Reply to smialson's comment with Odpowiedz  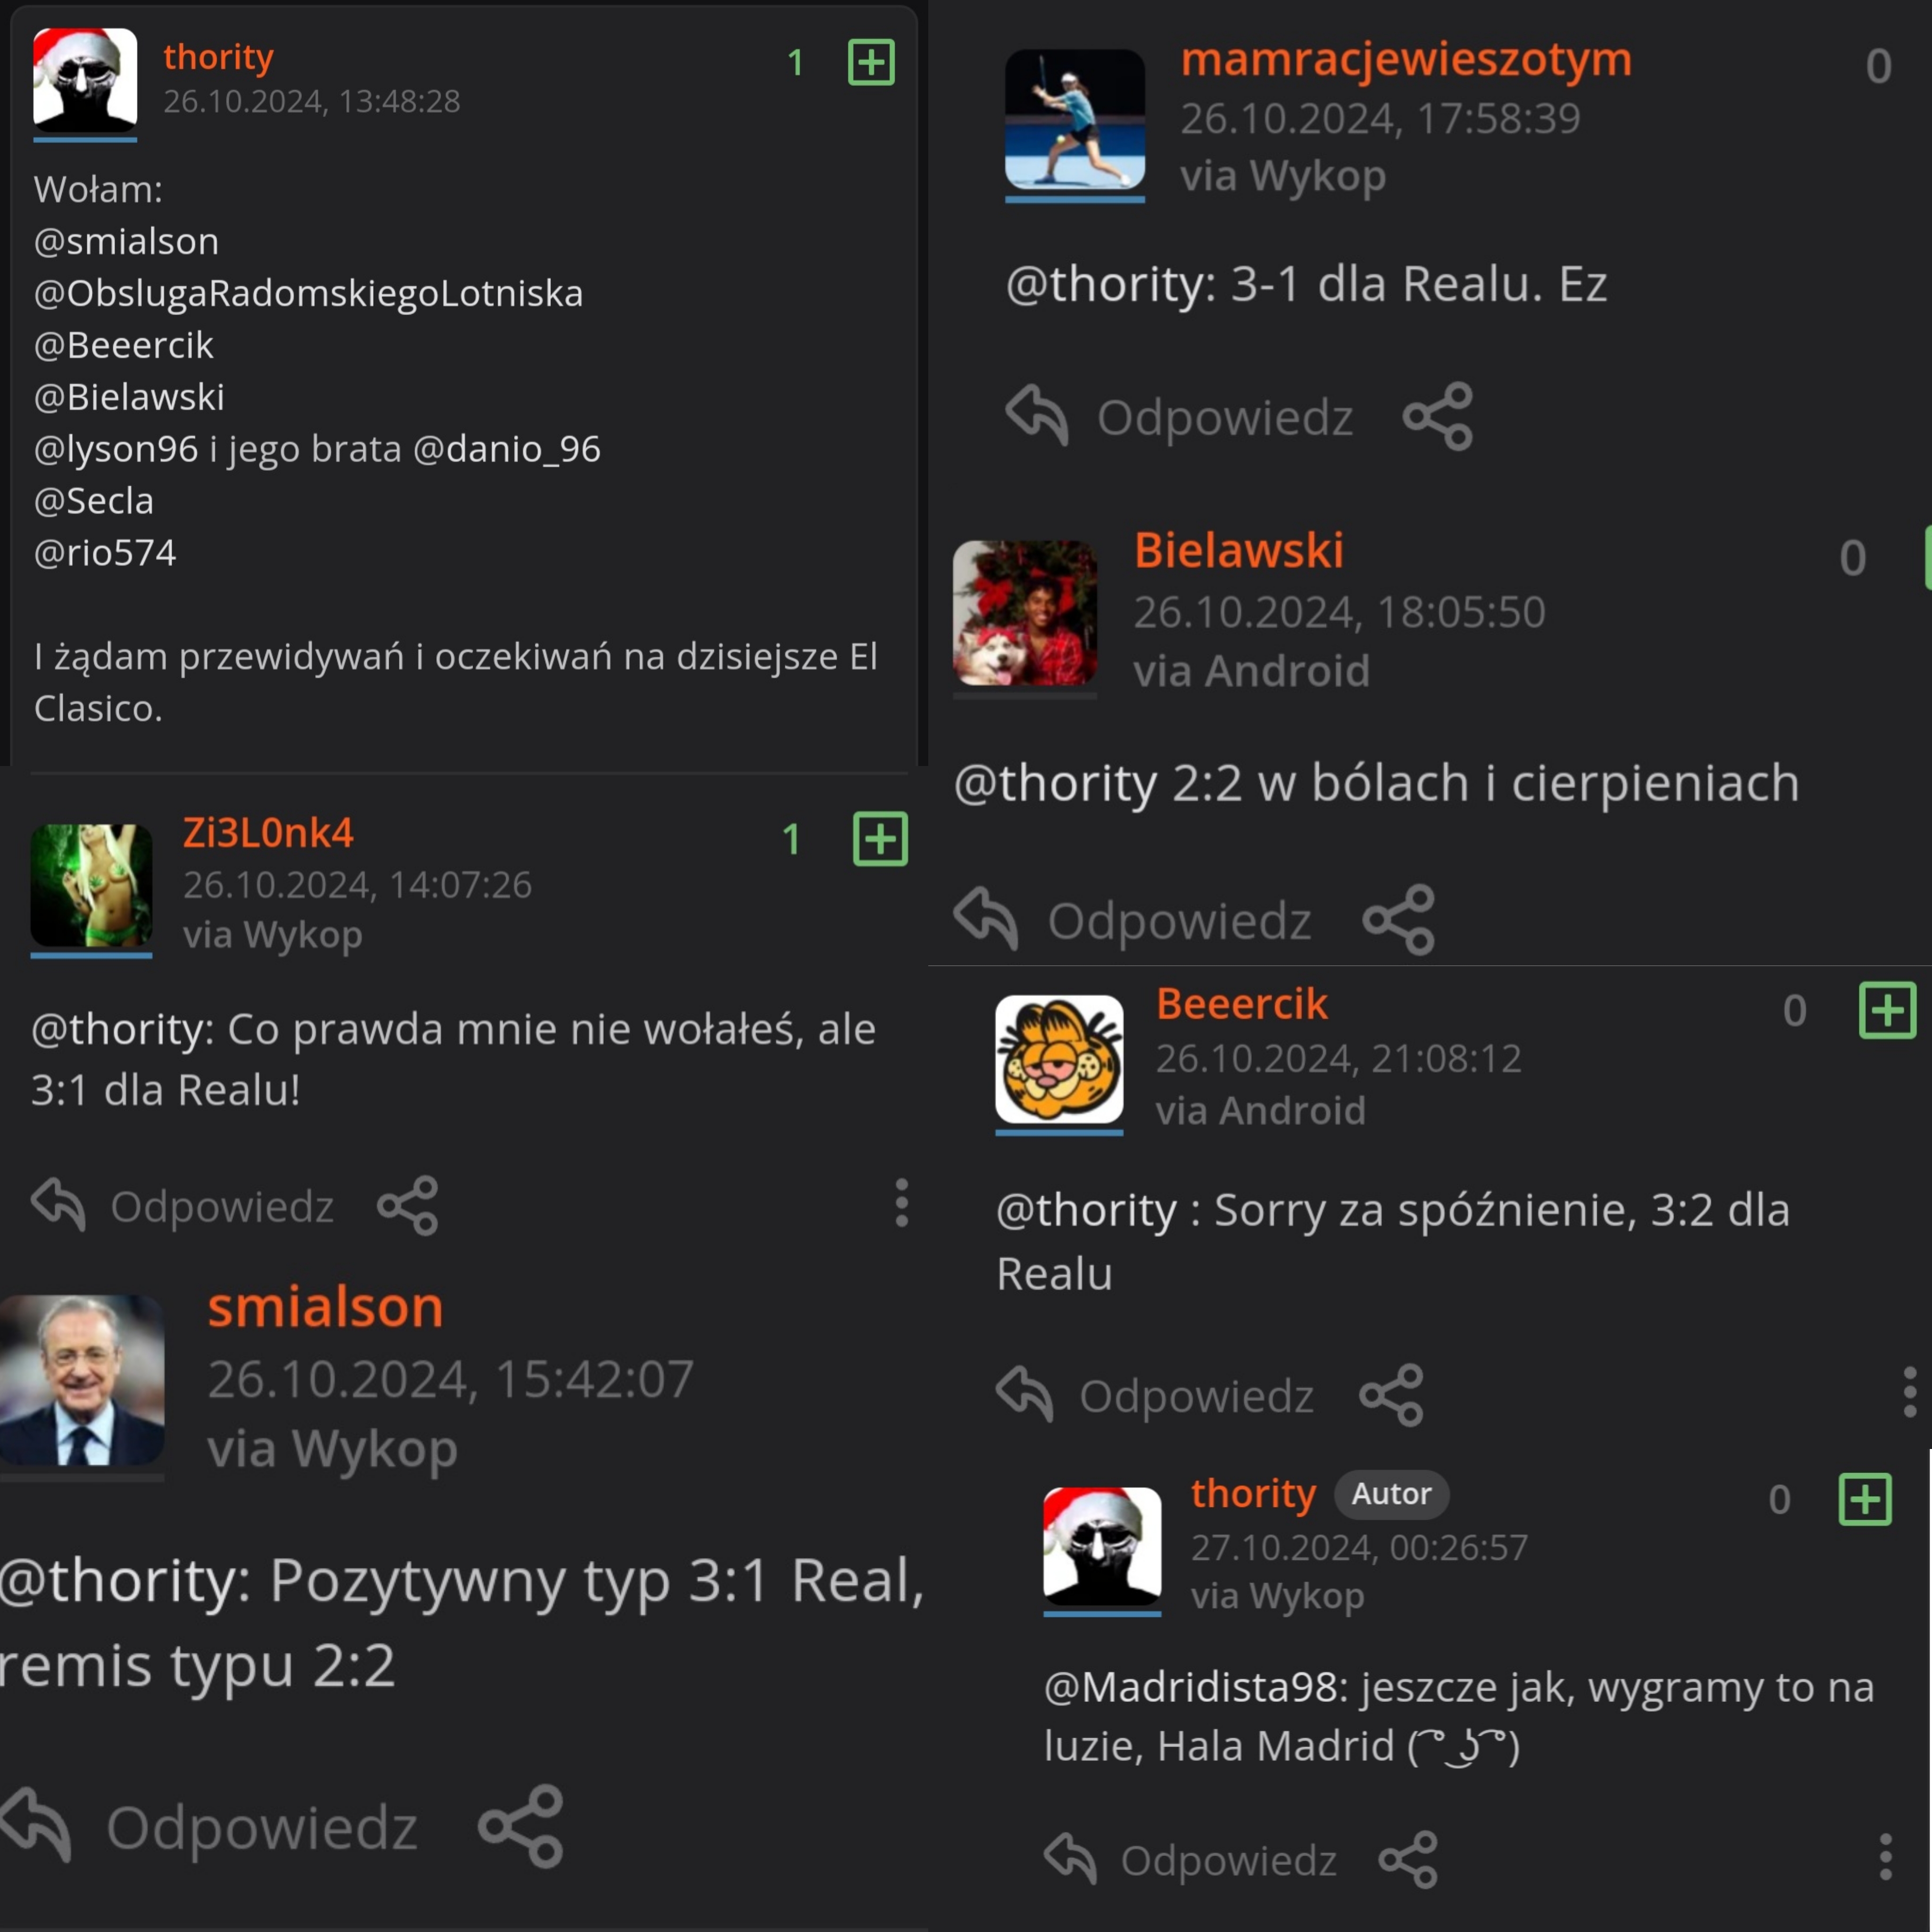coord(209,1827)
